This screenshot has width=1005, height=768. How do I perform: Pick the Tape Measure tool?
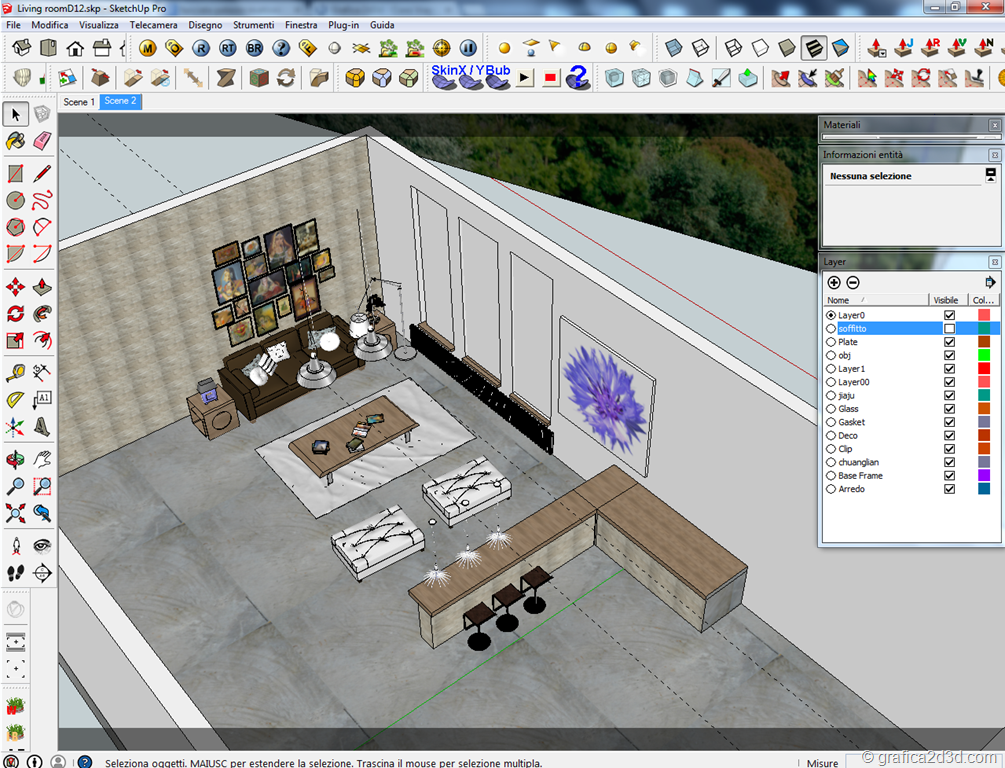15,372
